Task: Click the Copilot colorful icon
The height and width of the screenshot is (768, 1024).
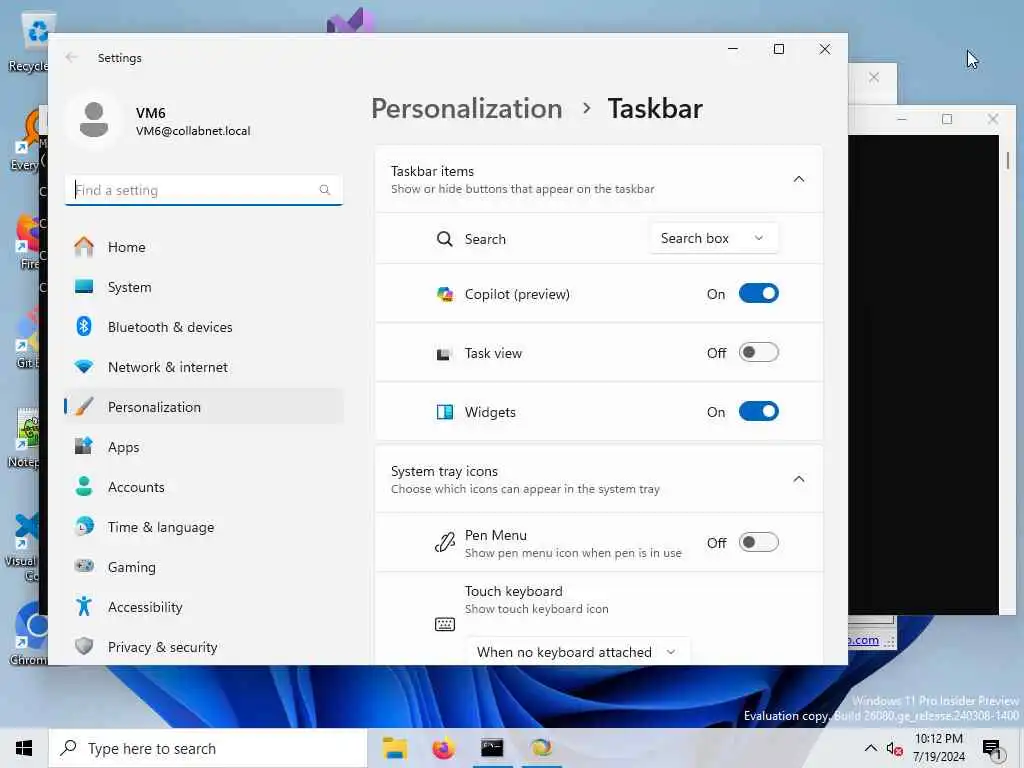Action: coord(445,294)
